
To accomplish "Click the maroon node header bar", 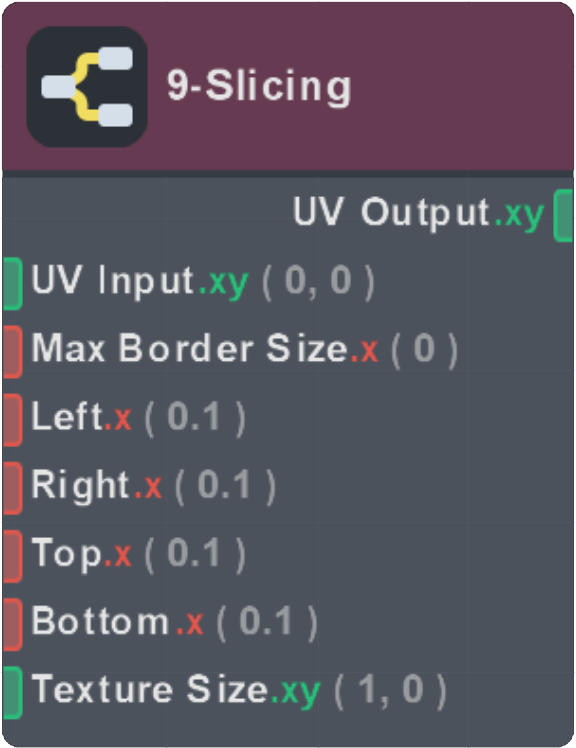I will click(288, 86).
